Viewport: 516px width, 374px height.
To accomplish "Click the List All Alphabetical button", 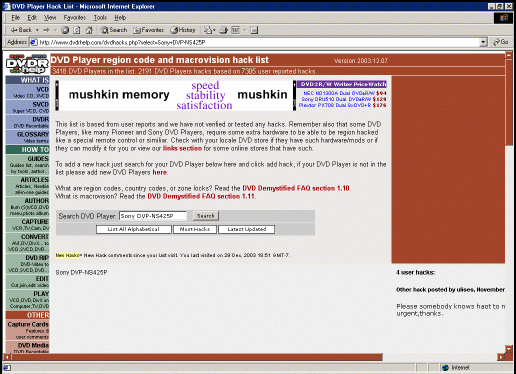I will 134,229.
